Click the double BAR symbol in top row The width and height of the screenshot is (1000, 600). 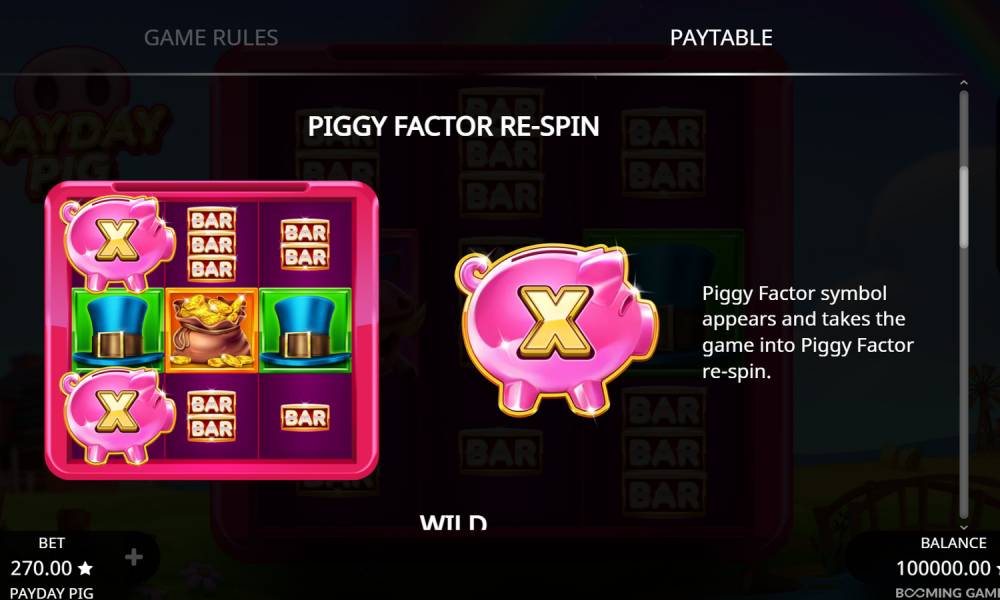click(305, 245)
